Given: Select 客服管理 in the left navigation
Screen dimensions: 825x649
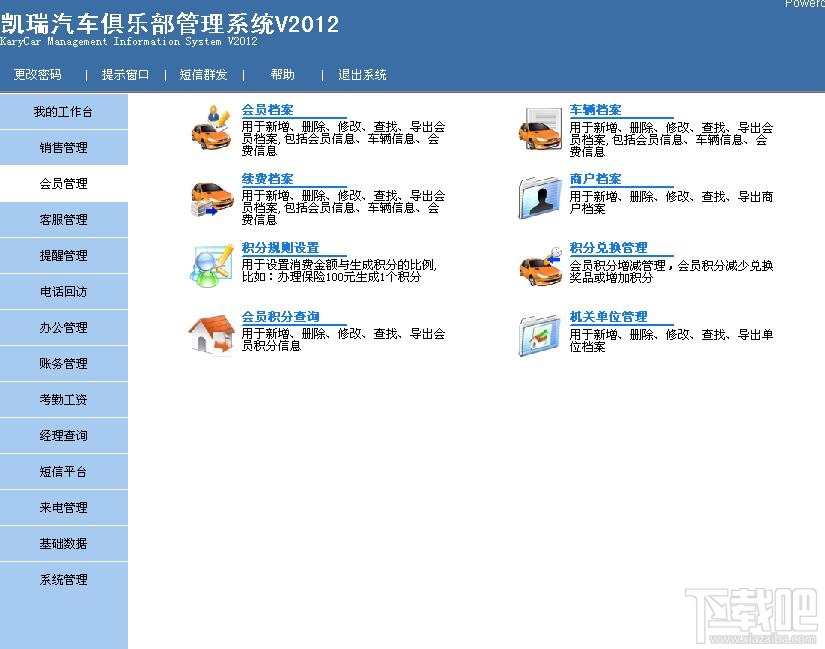Looking at the screenshot, I should [64, 219].
